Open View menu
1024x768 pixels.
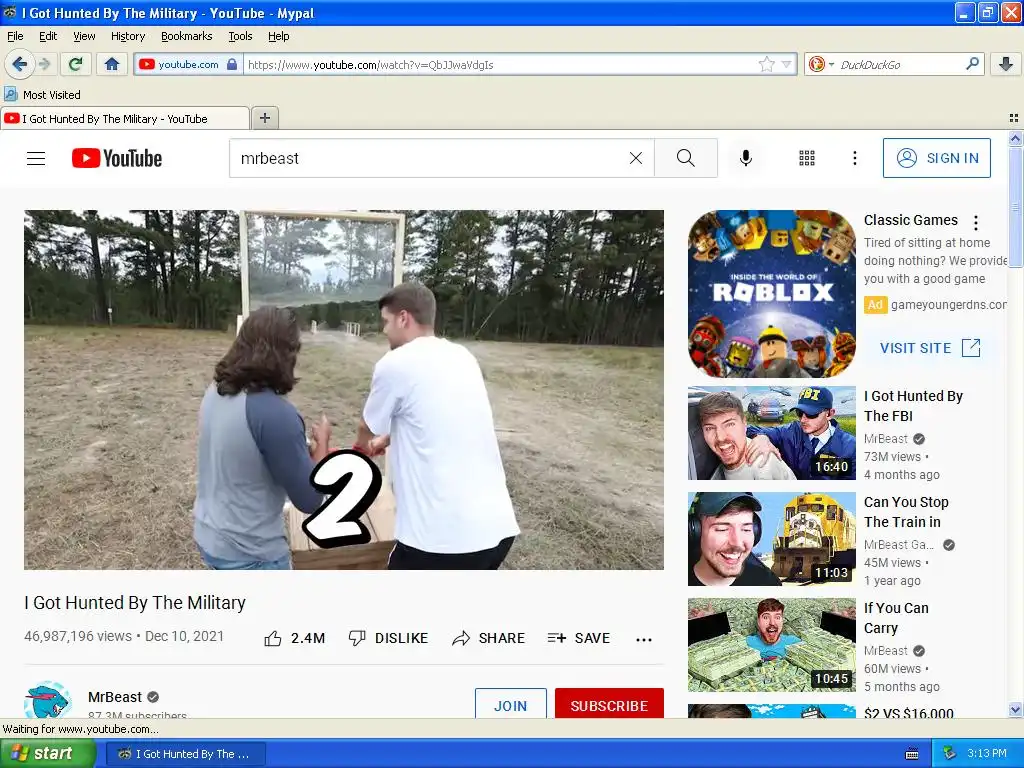(84, 36)
